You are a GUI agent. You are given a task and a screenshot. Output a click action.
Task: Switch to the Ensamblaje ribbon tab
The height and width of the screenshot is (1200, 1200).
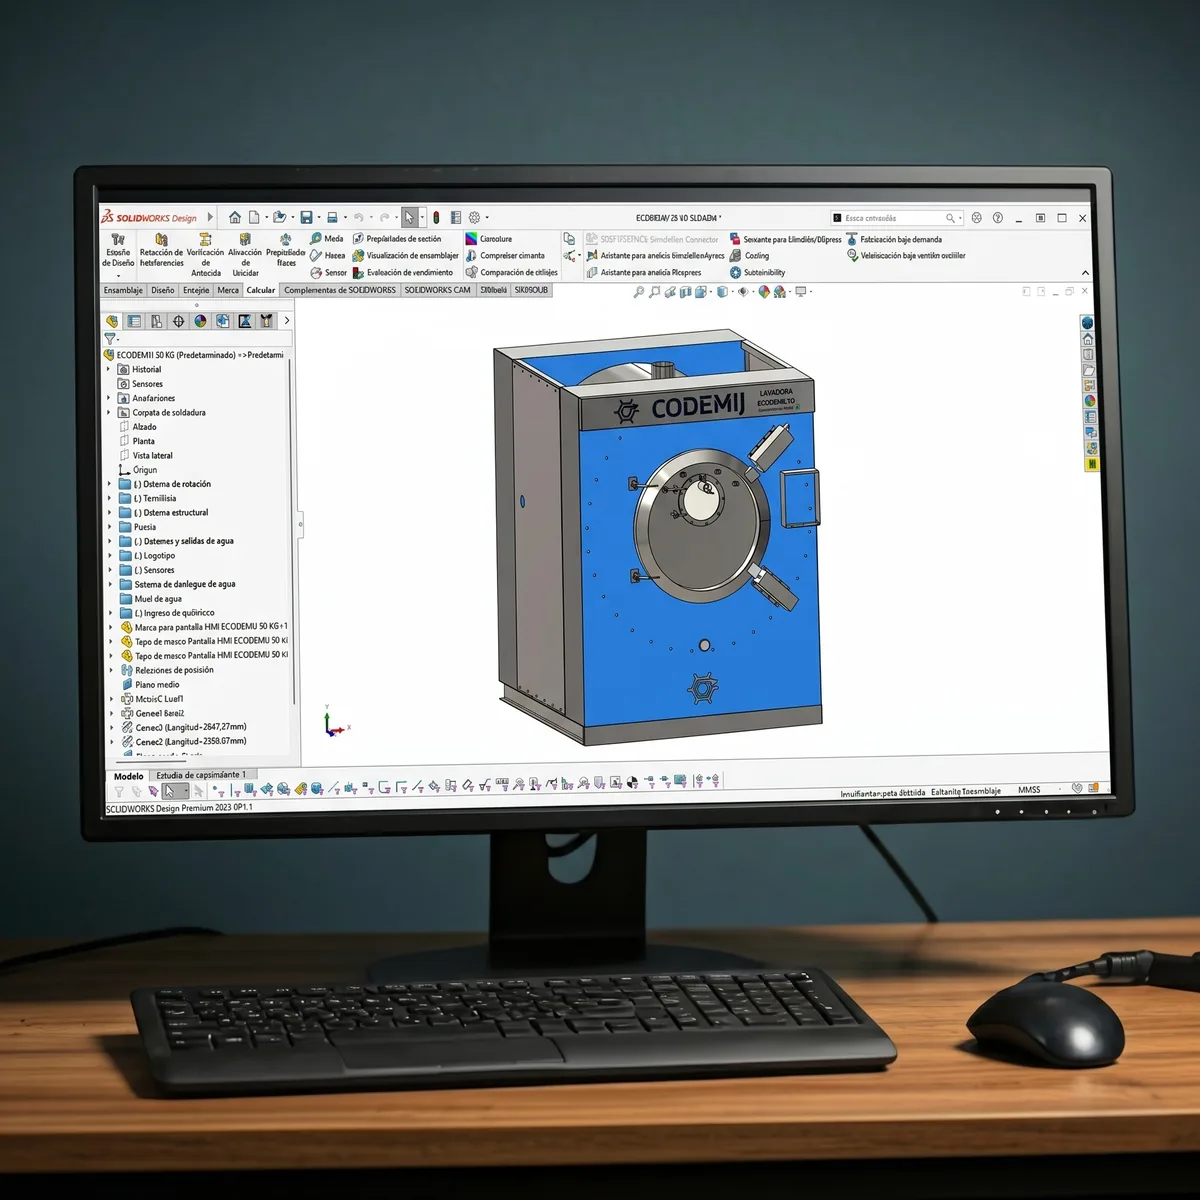click(x=123, y=290)
